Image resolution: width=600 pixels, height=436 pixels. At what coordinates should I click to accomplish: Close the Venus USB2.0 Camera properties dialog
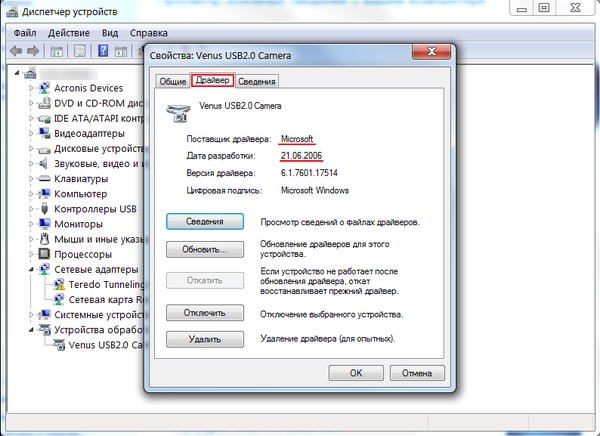point(431,52)
